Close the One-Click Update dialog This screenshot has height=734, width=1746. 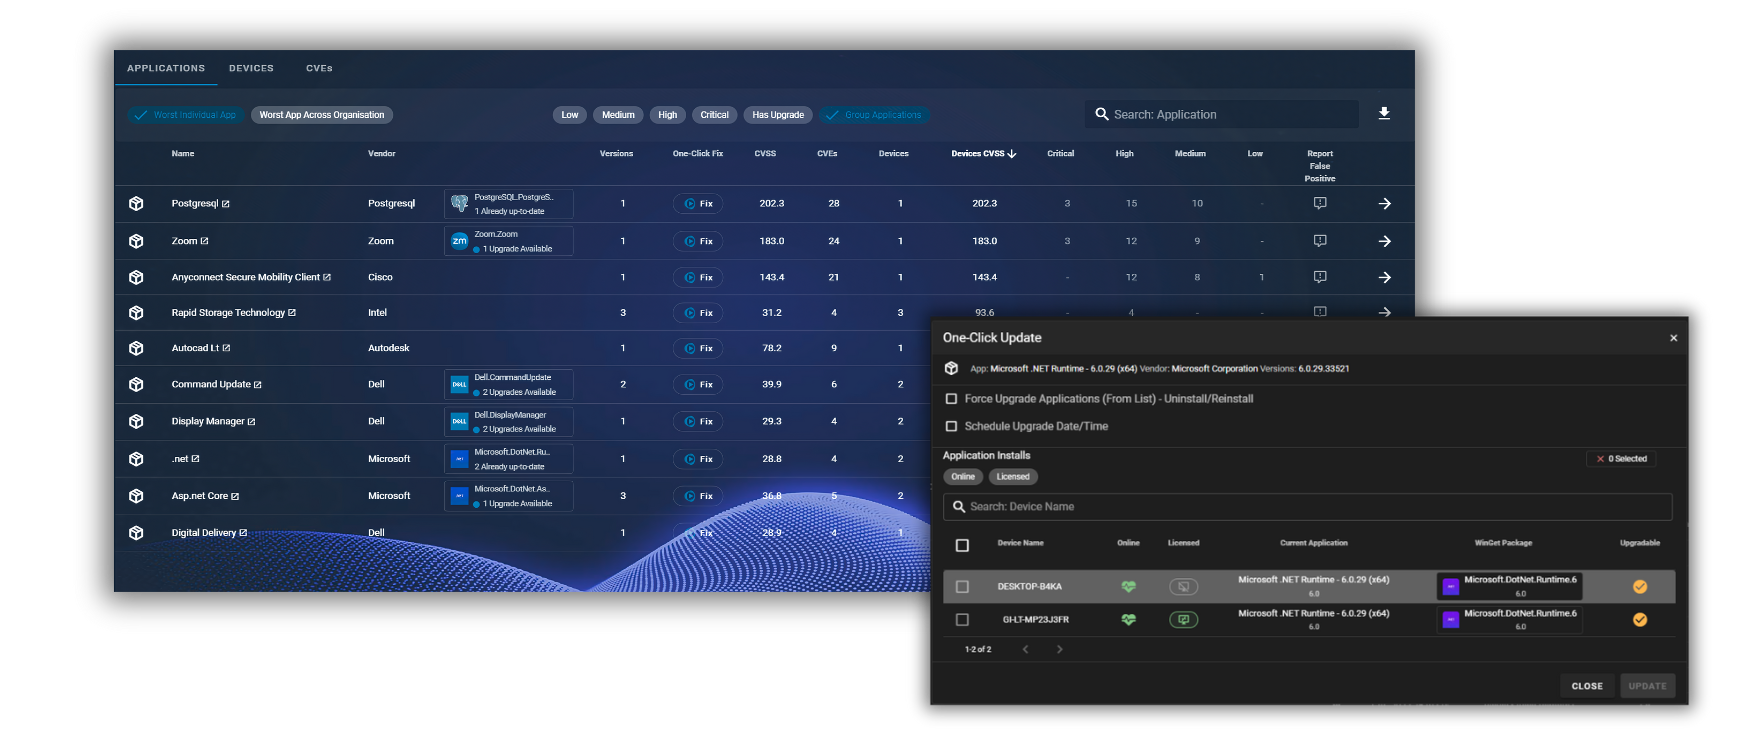click(x=1673, y=338)
